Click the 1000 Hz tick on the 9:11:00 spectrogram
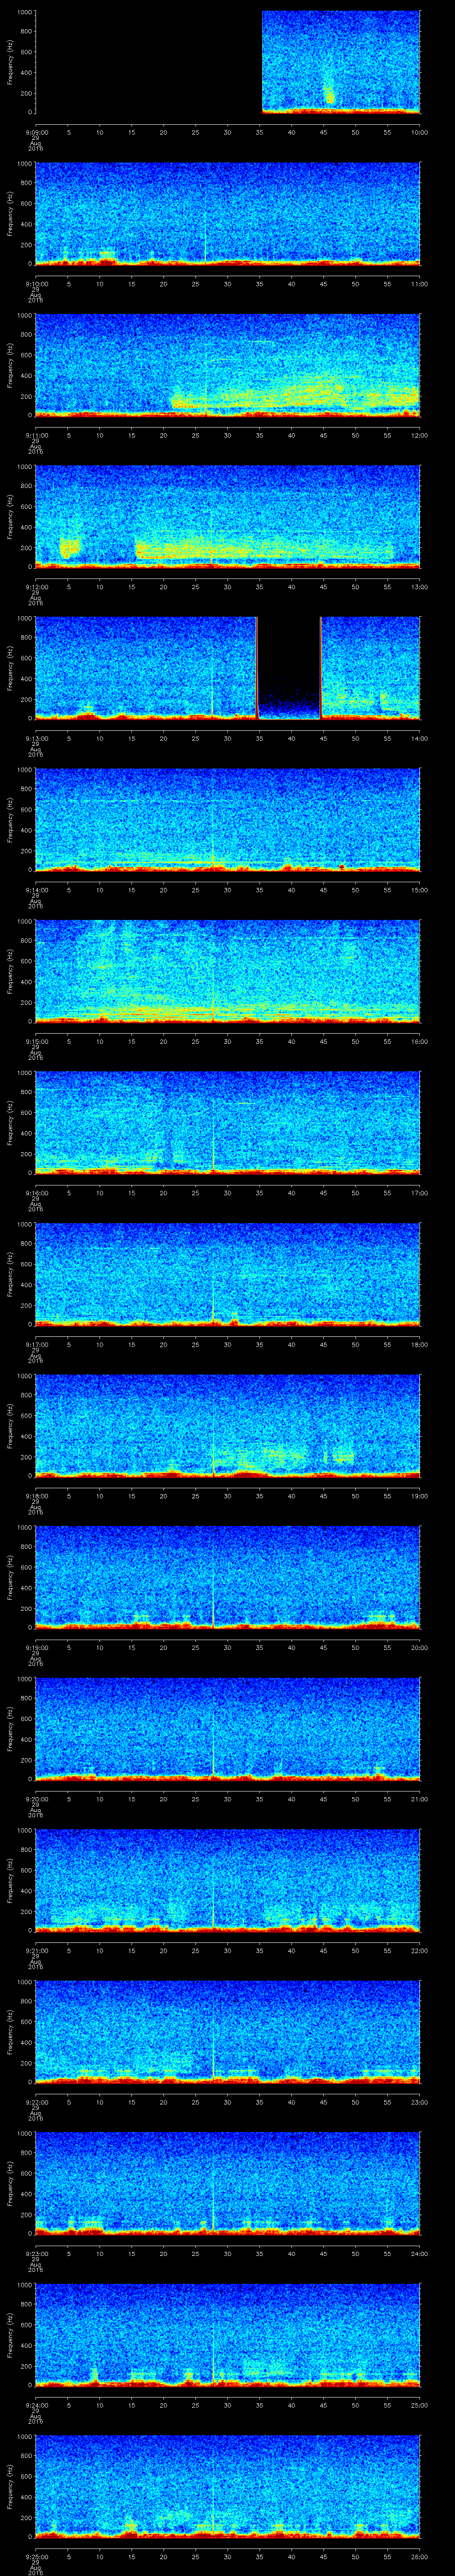 click(23, 315)
